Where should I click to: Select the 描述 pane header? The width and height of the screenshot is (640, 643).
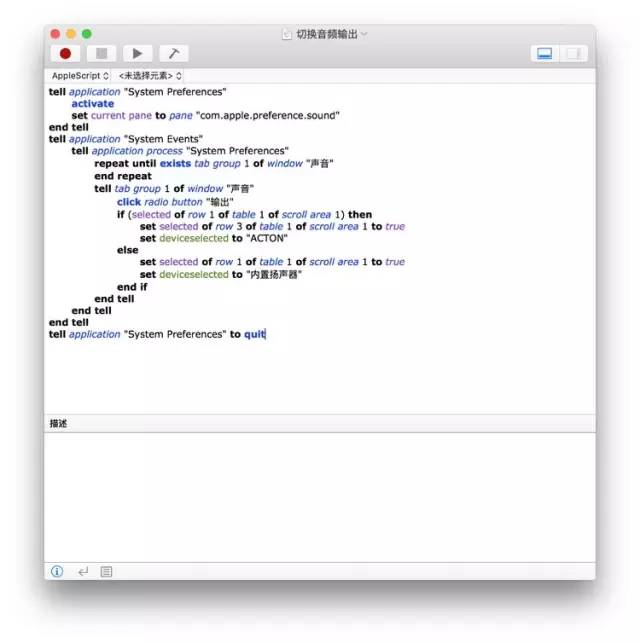(x=60, y=424)
